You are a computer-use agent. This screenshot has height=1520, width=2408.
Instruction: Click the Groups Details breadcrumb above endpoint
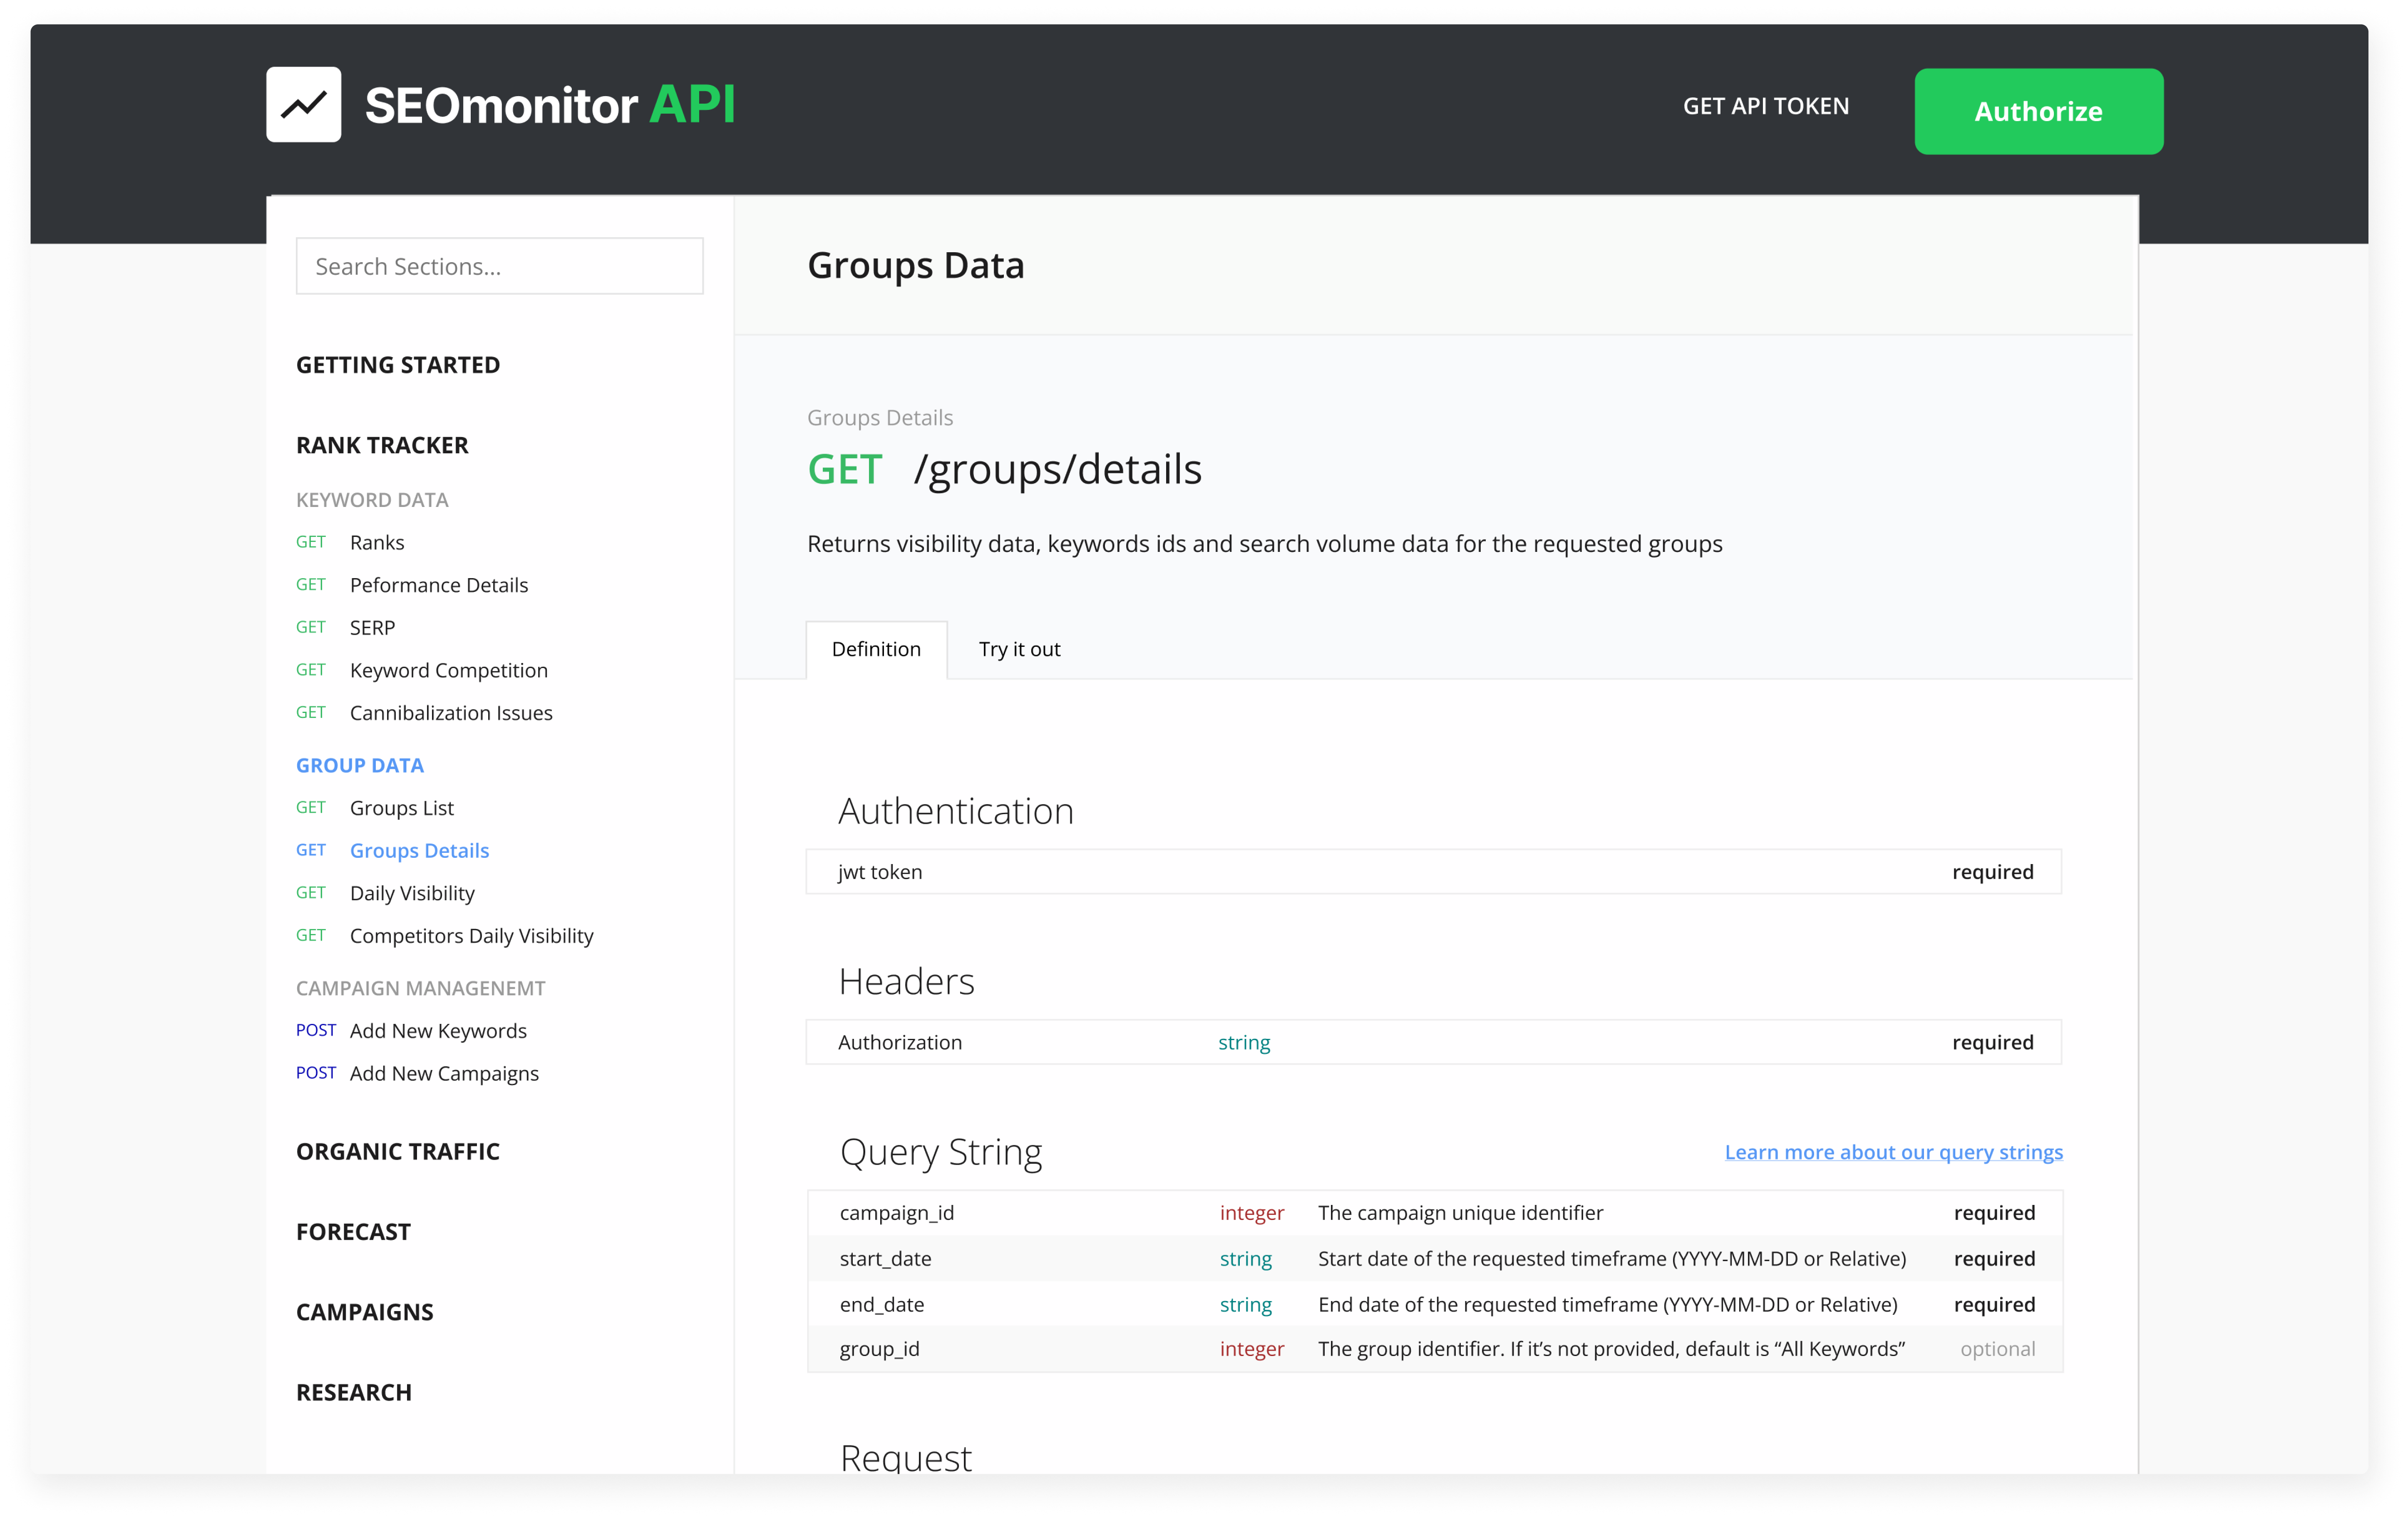[x=880, y=418]
